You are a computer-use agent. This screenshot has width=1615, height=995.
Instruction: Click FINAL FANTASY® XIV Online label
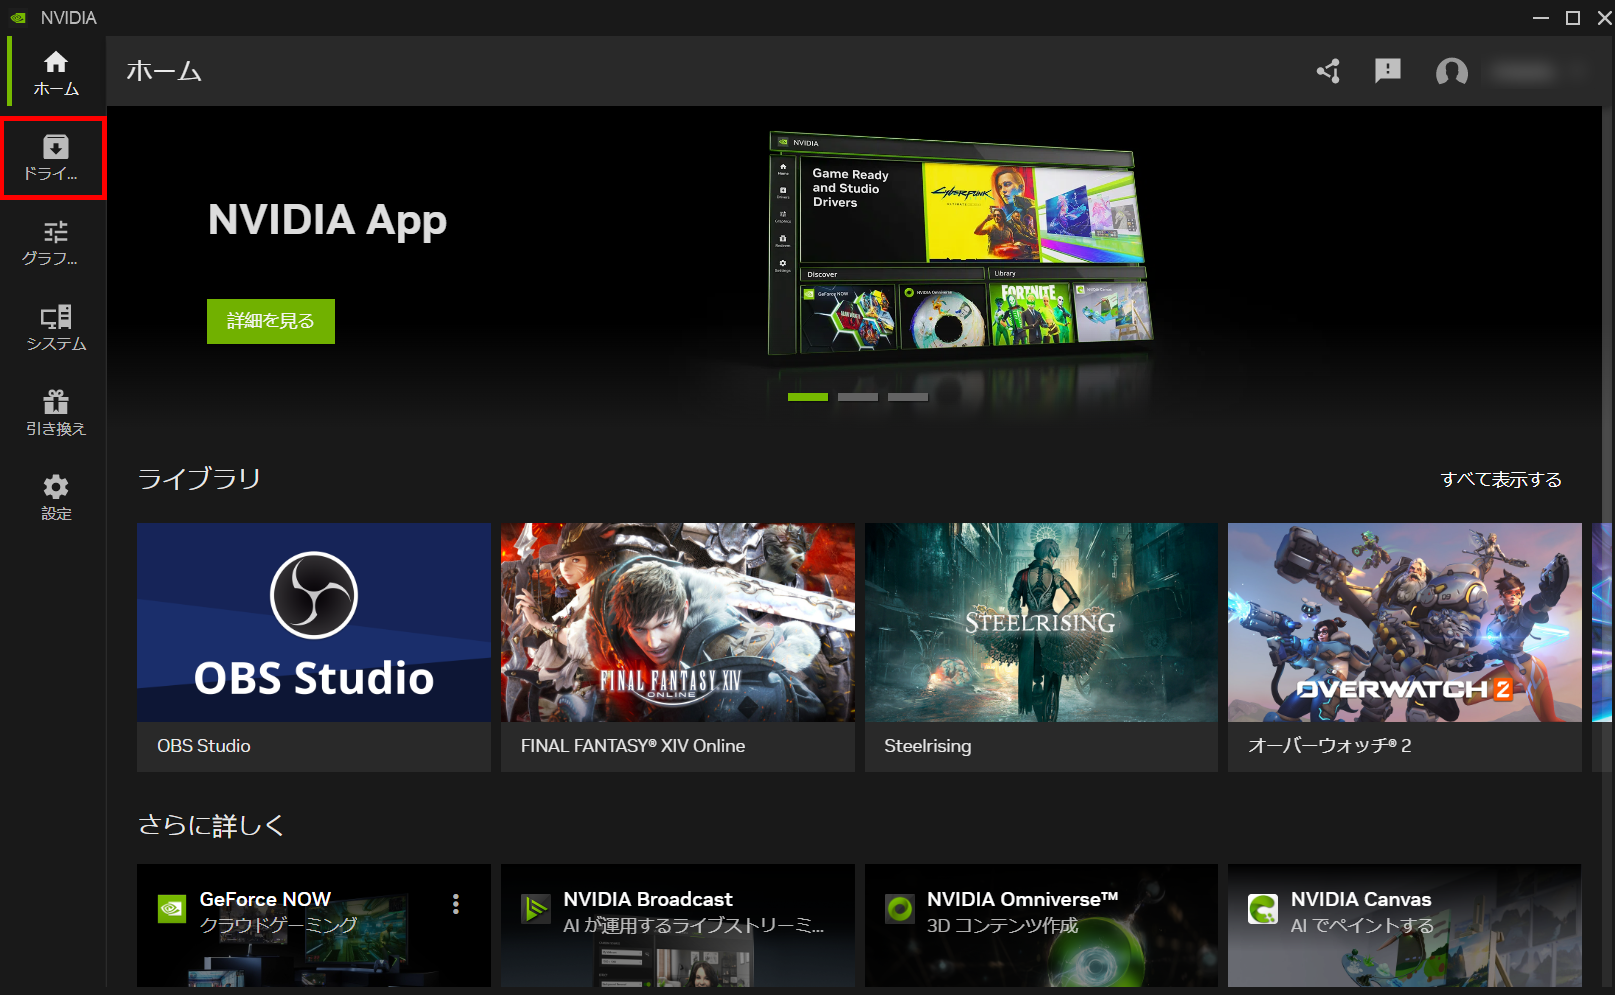[633, 746]
